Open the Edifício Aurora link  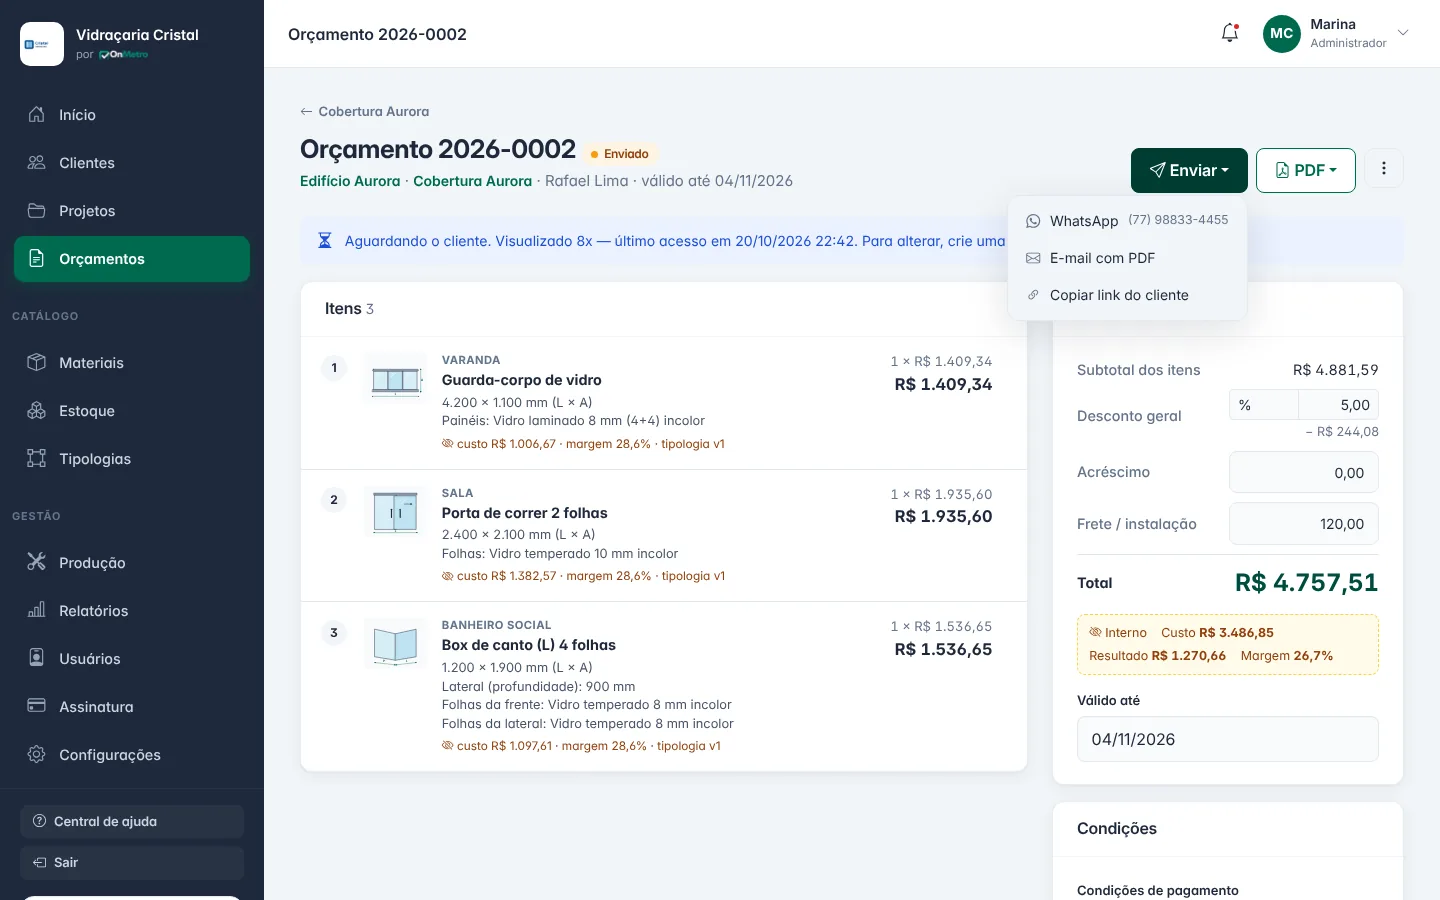[x=350, y=181]
